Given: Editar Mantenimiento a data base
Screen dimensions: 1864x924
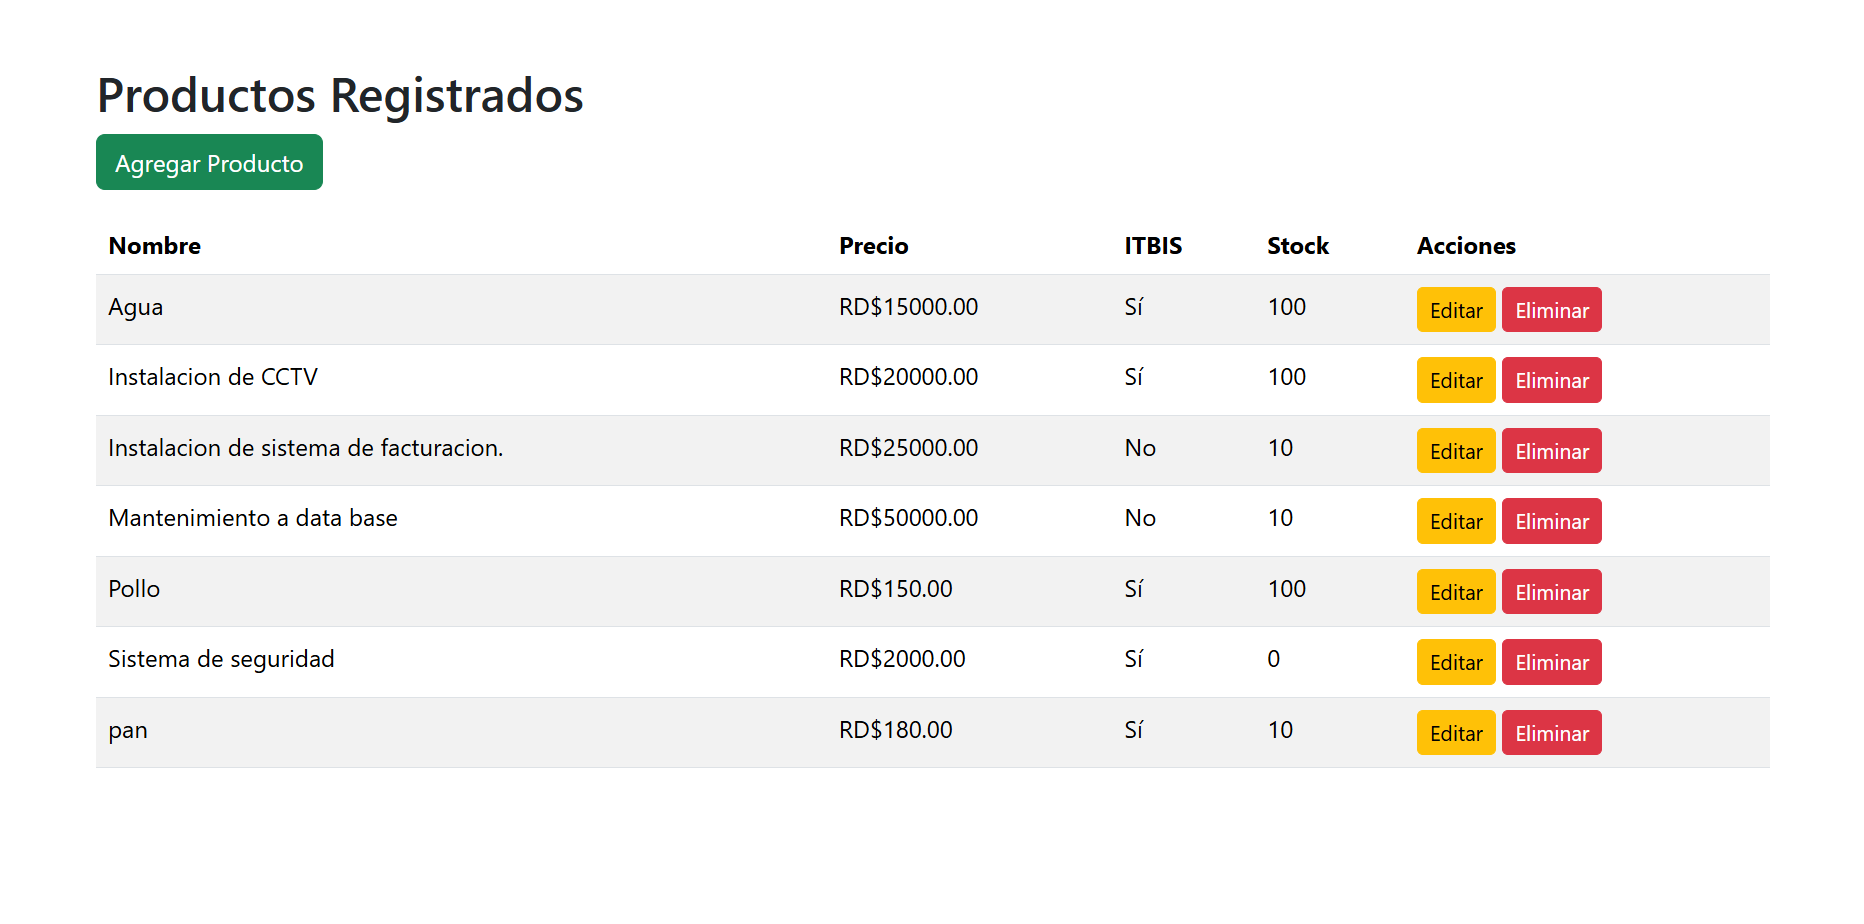Looking at the screenshot, I should coord(1455,521).
